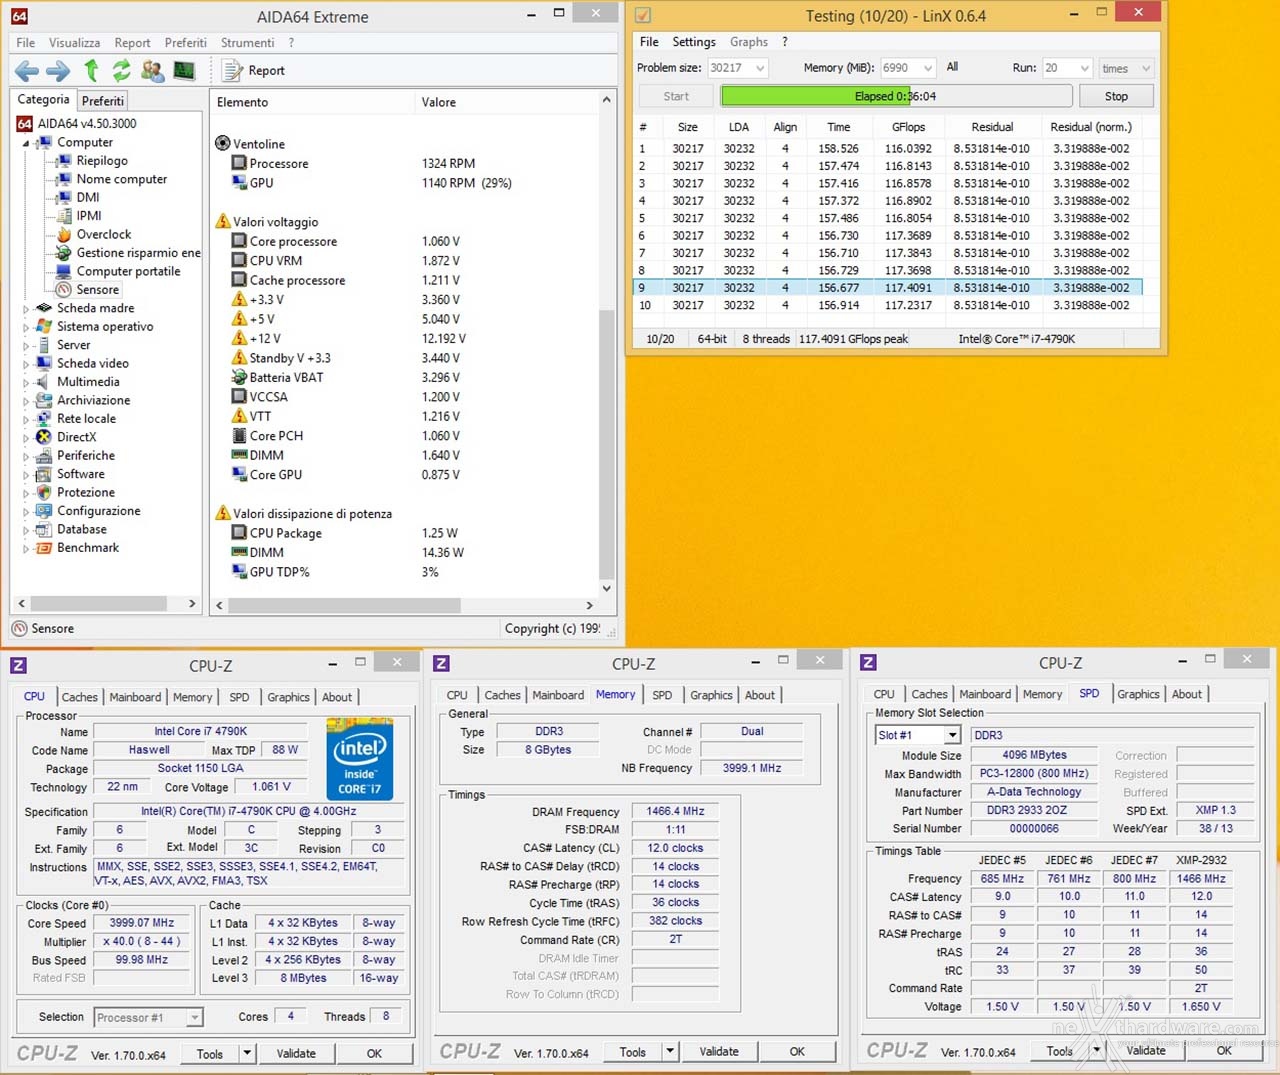The width and height of the screenshot is (1280, 1075).
Task: Open the LinX times dropdown
Action: coord(1145,68)
